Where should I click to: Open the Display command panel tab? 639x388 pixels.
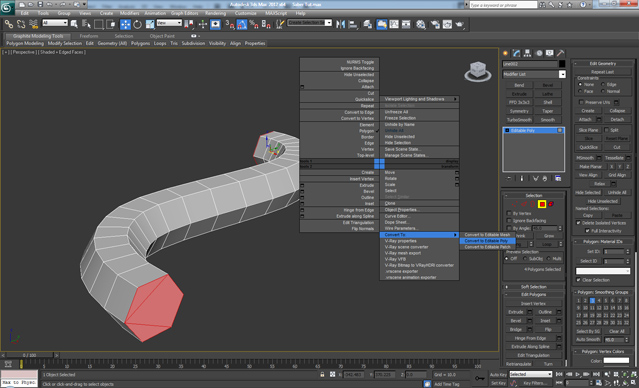click(550, 53)
